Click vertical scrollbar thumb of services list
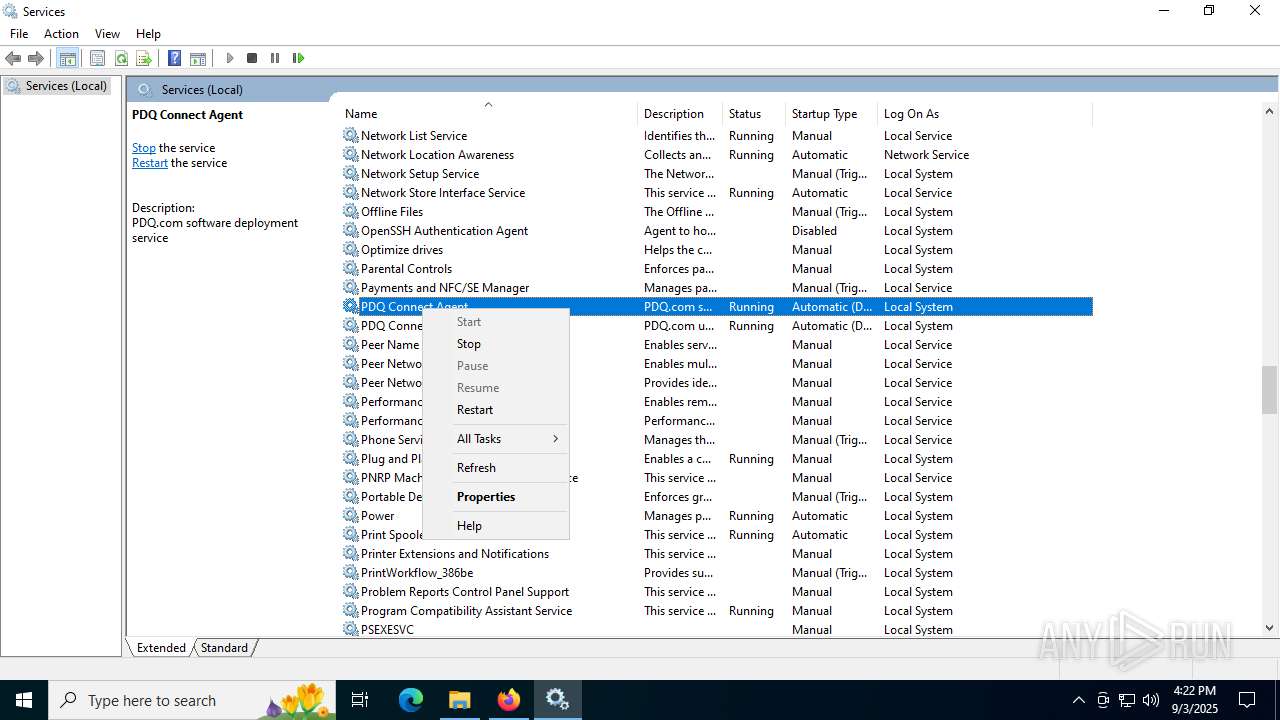This screenshot has height=720, width=1280. pyautogui.click(x=1269, y=389)
